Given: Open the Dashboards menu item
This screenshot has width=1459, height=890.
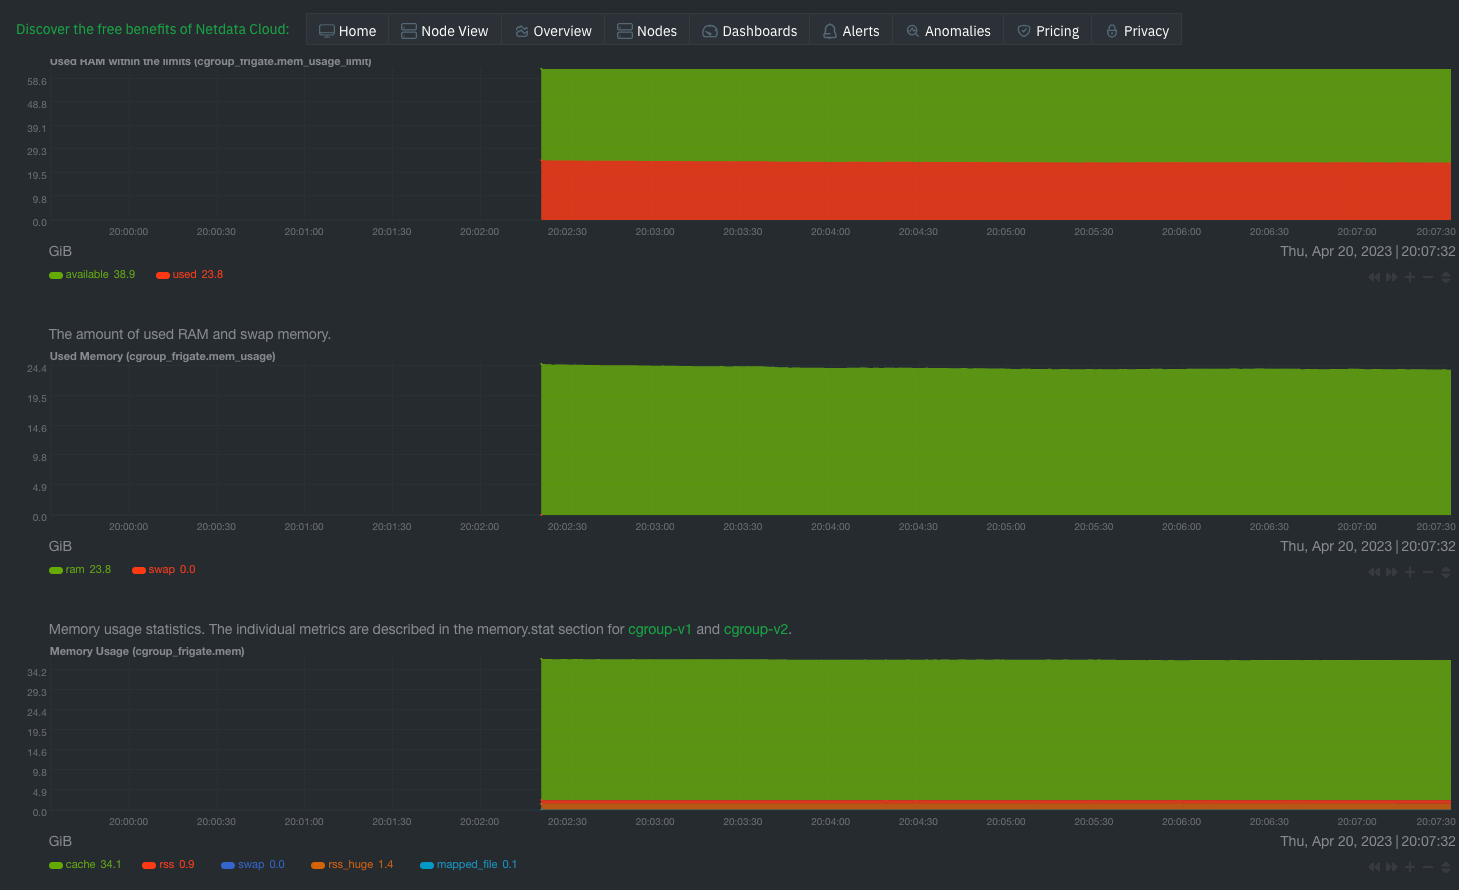Looking at the screenshot, I should click(750, 30).
